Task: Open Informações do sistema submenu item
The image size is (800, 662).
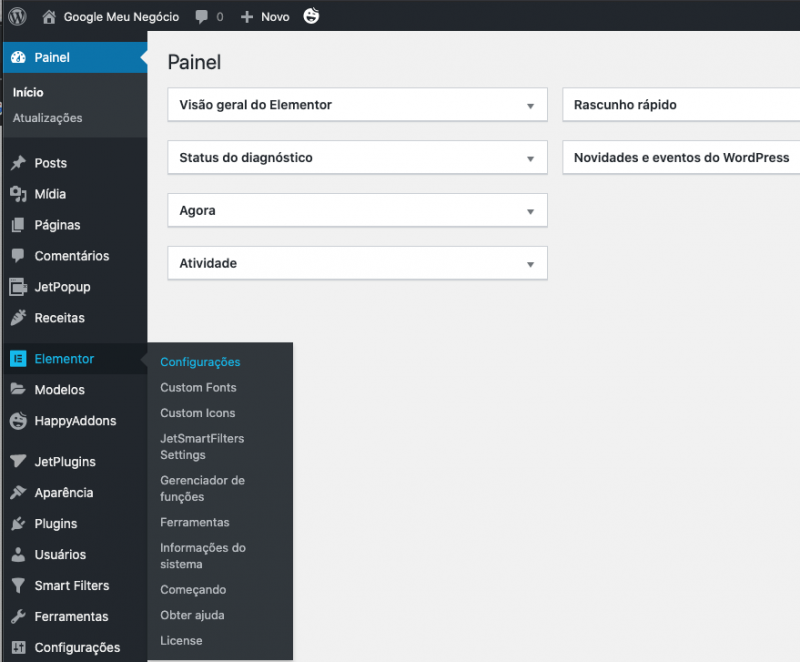Action: 203,556
